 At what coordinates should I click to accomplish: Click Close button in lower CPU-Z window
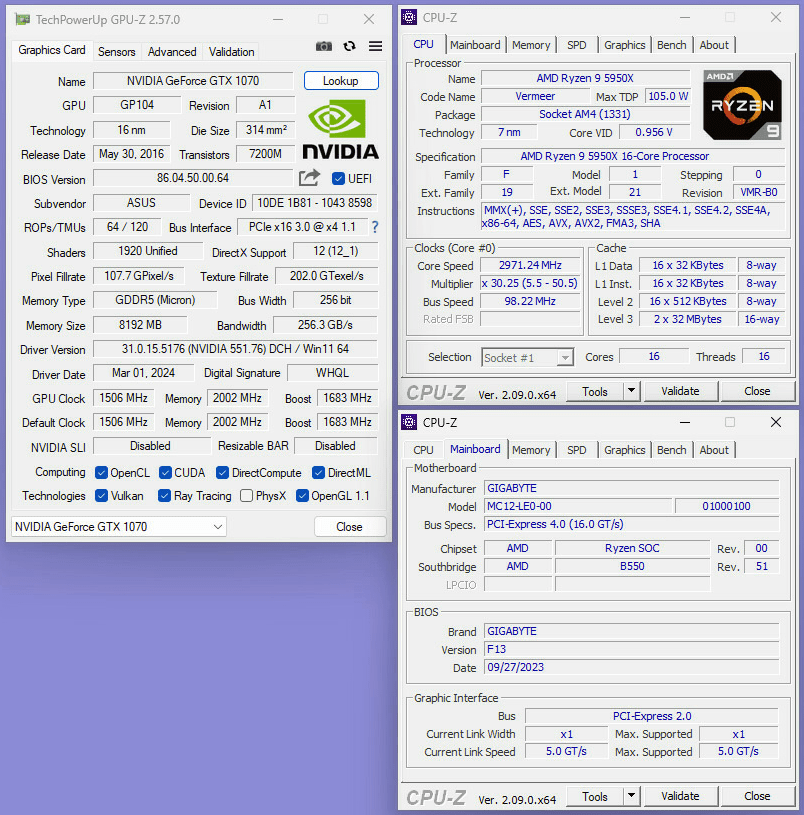[x=757, y=796]
